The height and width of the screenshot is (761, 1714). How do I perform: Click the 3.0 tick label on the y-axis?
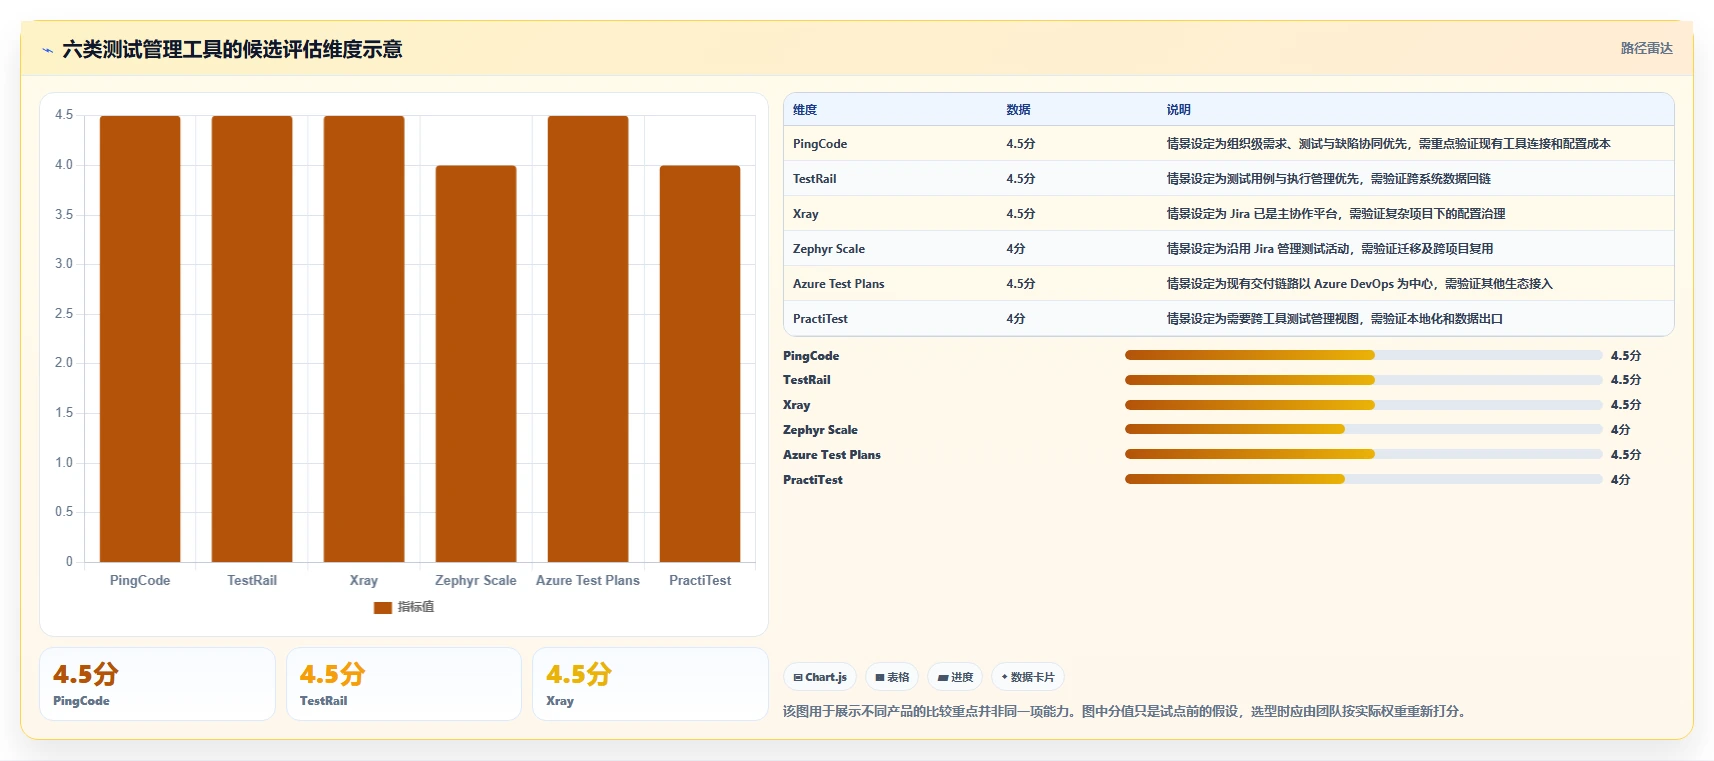click(x=64, y=264)
